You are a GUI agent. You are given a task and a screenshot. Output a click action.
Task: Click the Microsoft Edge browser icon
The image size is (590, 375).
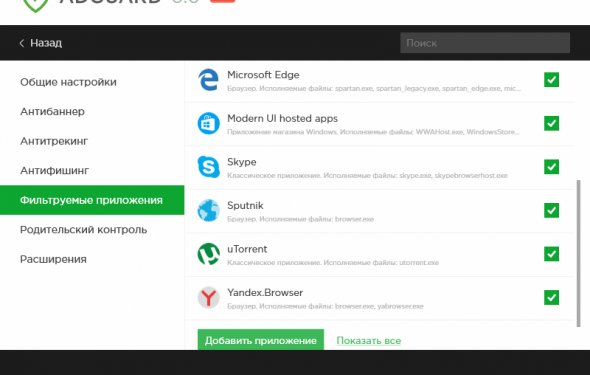click(208, 80)
